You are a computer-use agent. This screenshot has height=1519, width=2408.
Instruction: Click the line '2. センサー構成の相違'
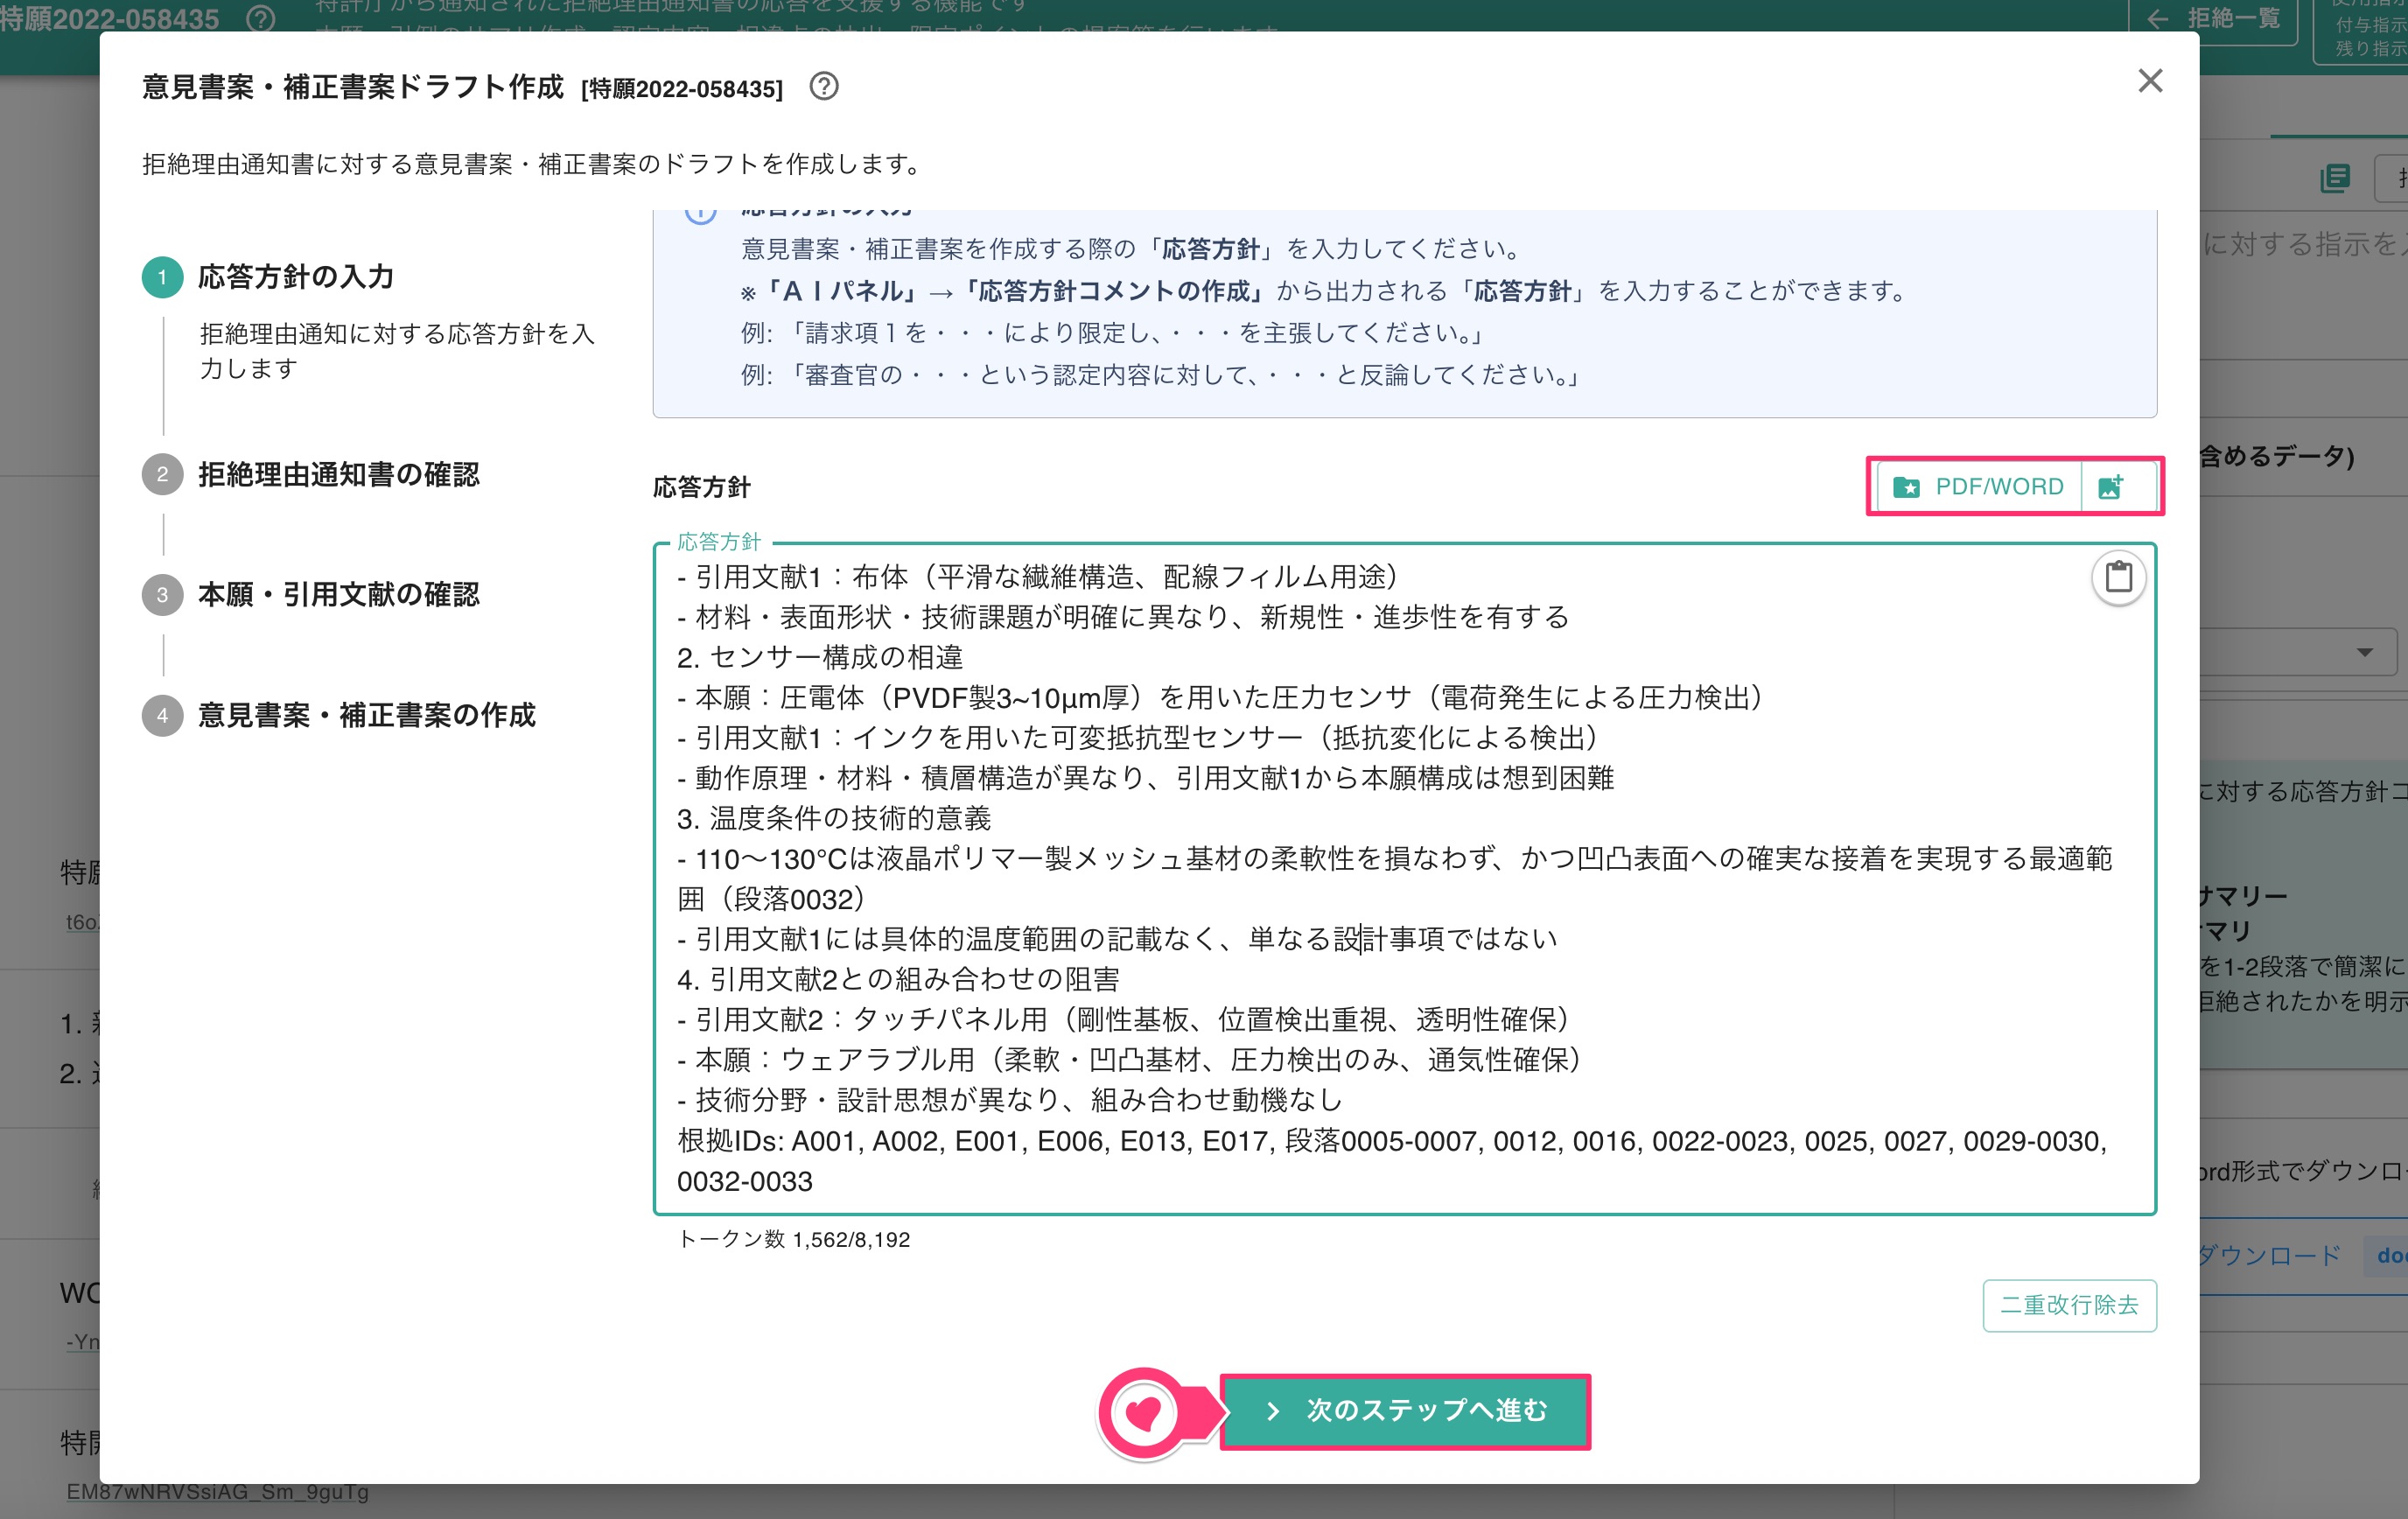point(819,657)
